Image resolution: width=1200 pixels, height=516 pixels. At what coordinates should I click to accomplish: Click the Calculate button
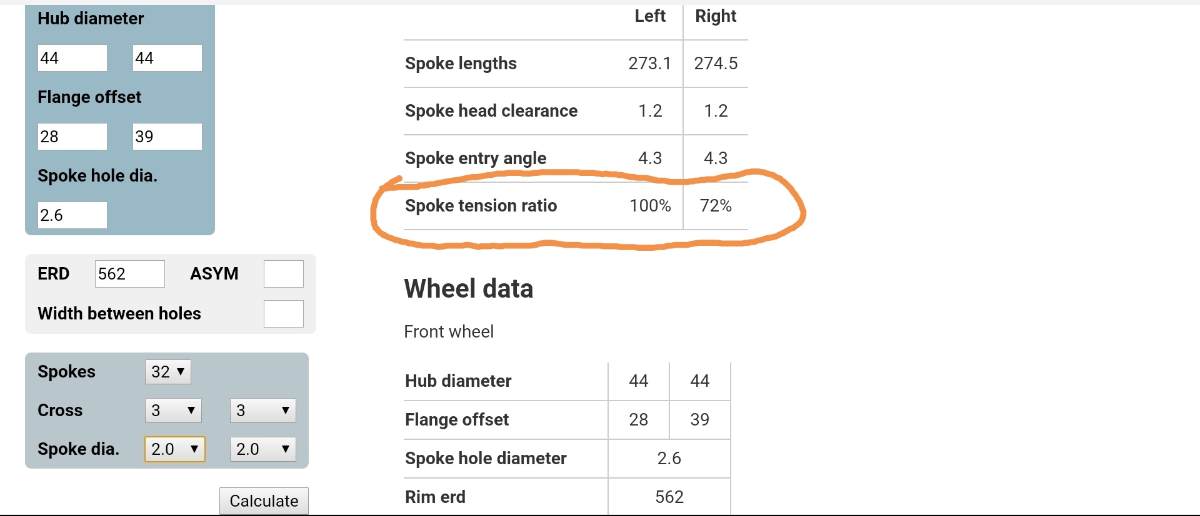tap(264, 501)
